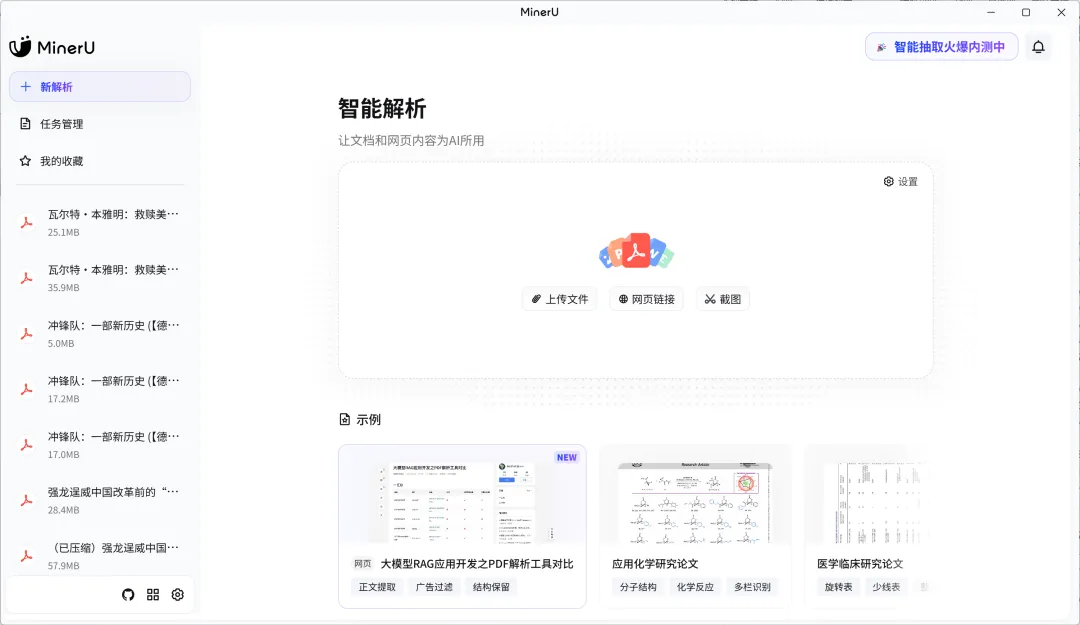Open the 17.0MB 冲锋队 file
The height and width of the screenshot is (625, 1080).
(x=100, y=445)
